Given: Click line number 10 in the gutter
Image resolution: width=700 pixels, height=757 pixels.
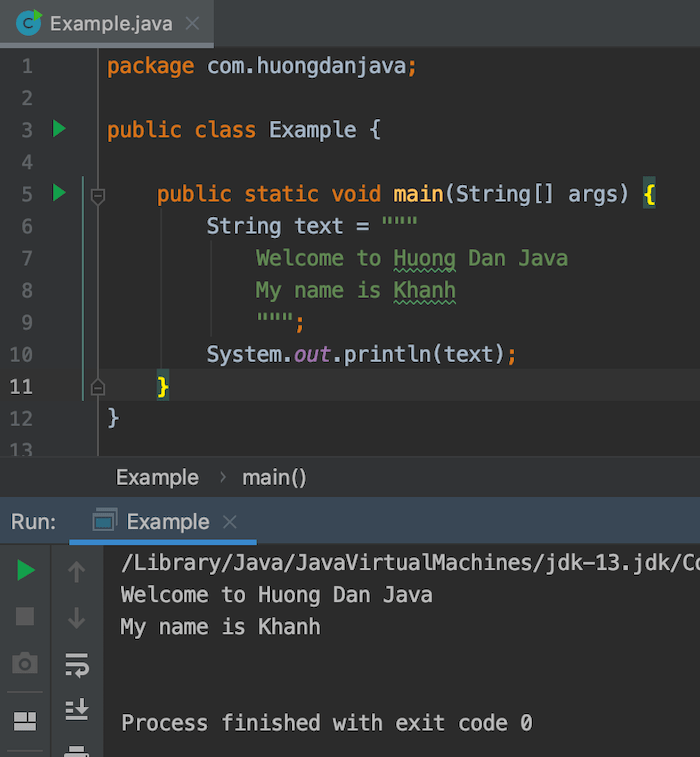Looking at the screenshot, I should 21,354.
